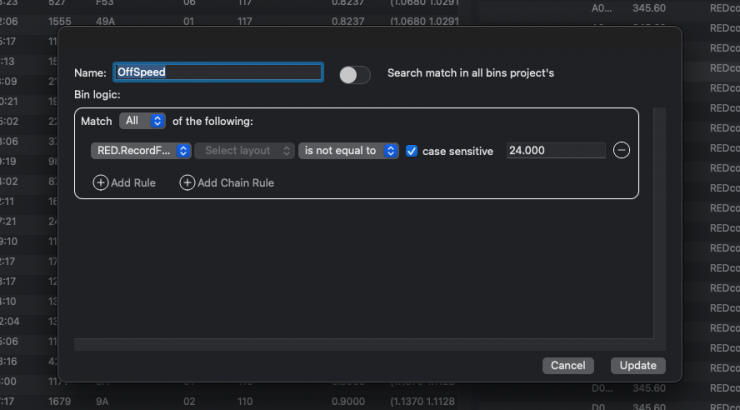
Task: Toggle search match in all project bins
Action: 354,74
